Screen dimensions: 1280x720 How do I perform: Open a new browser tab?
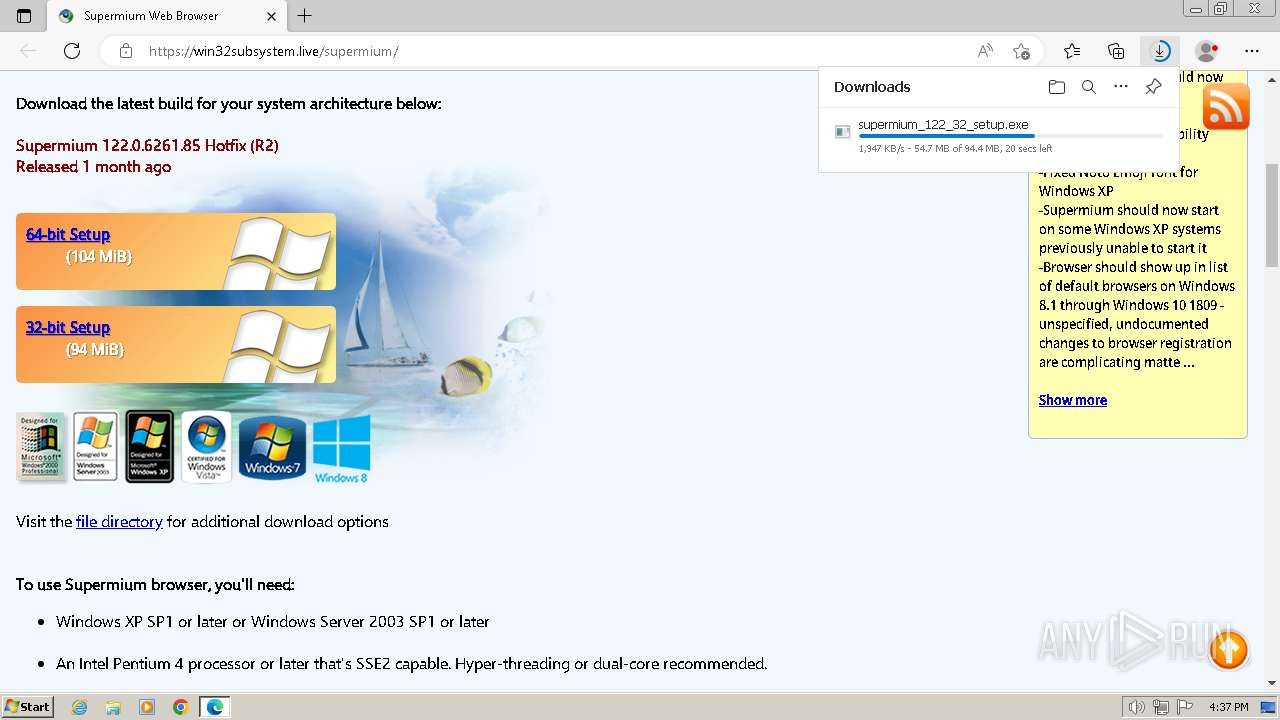tap(305, 16)
